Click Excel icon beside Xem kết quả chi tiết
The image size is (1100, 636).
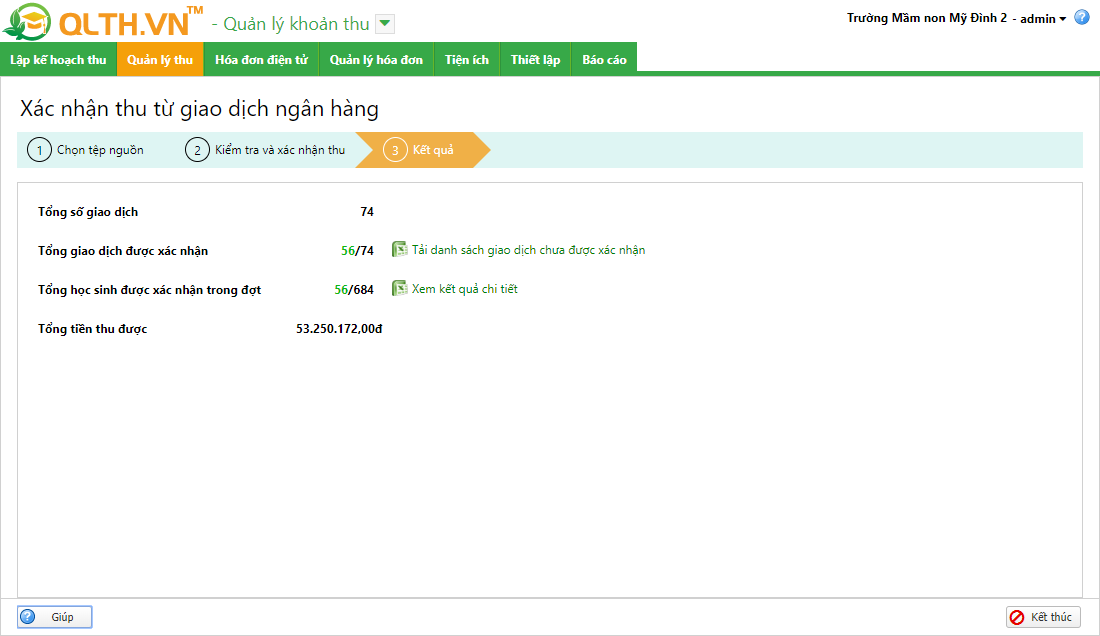click(399, 289)
